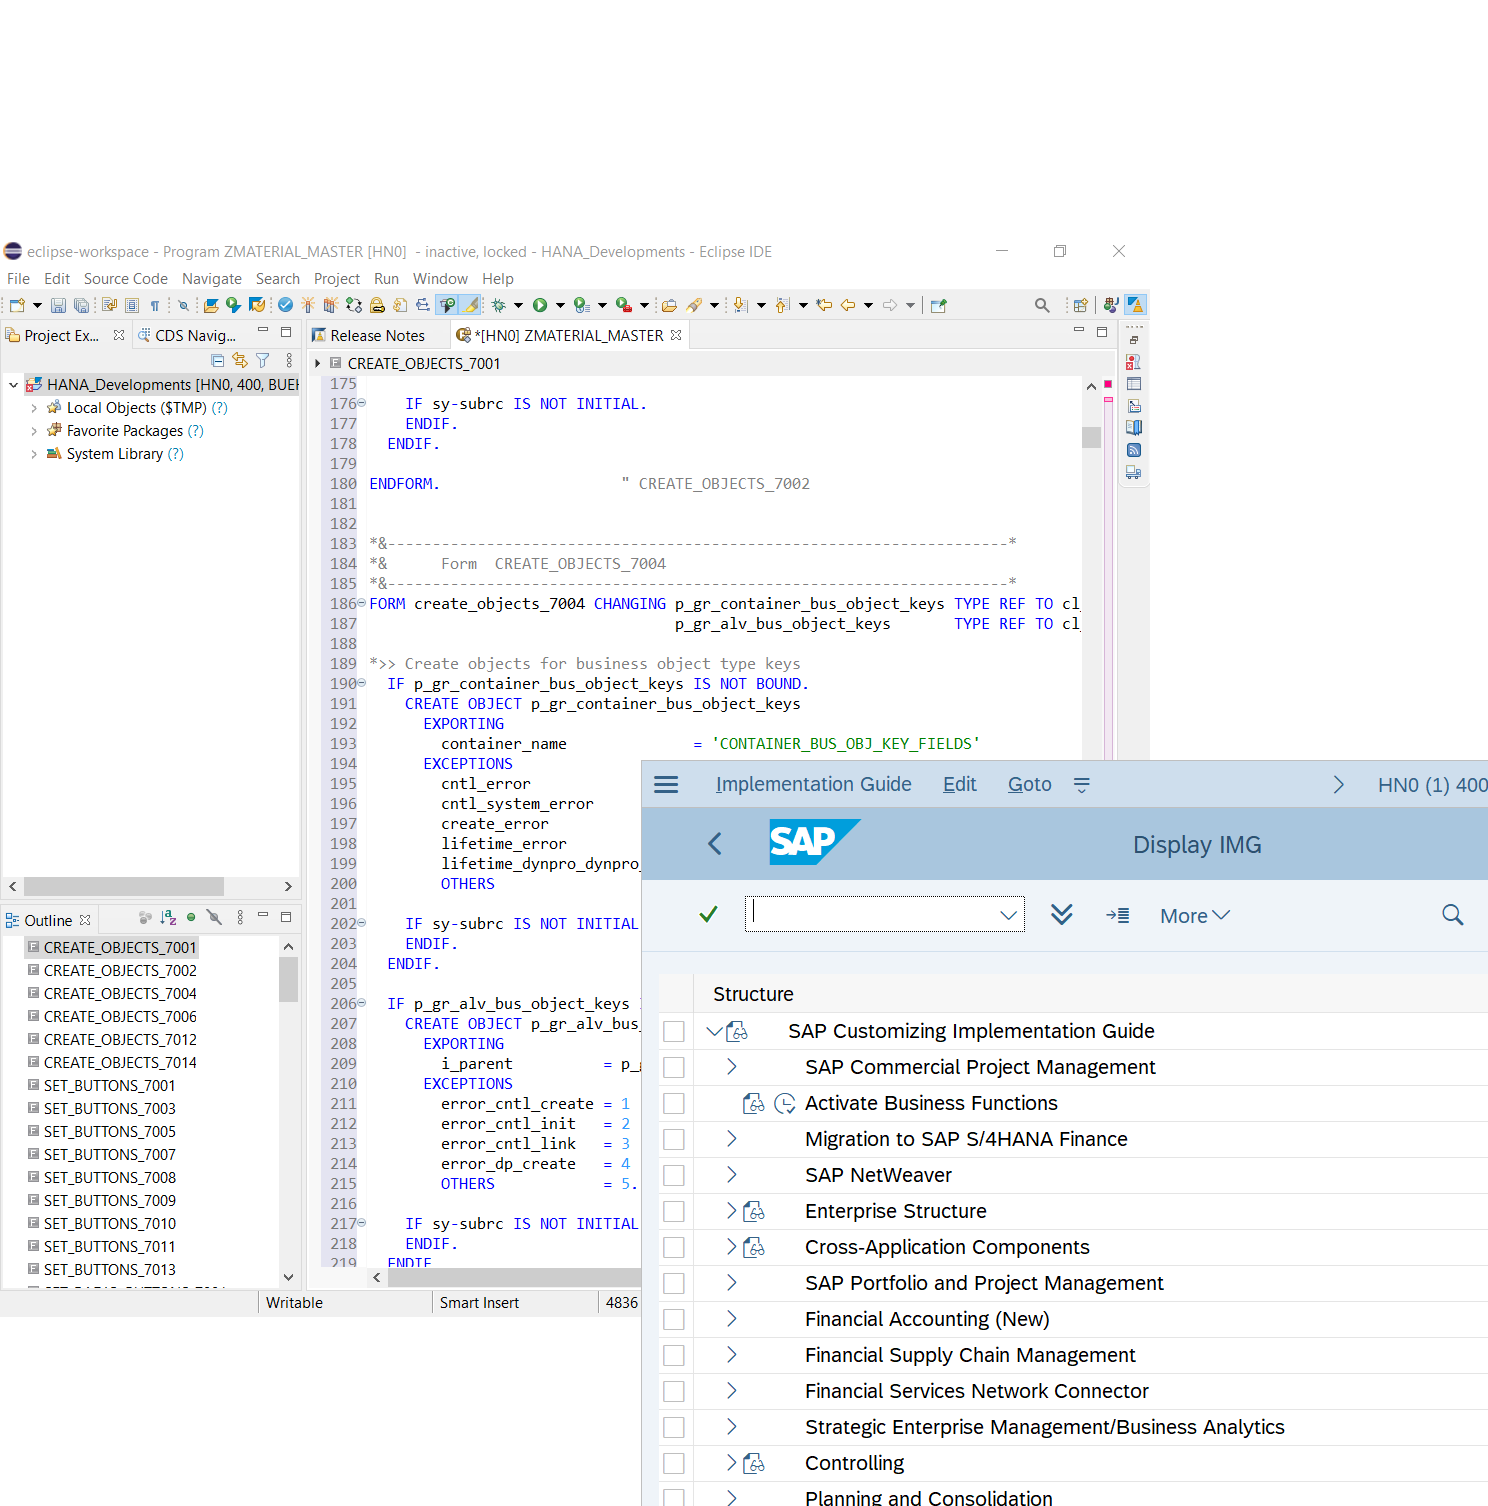Click the Save icon in Eclipse toolbar

click(x=58, y=305)
